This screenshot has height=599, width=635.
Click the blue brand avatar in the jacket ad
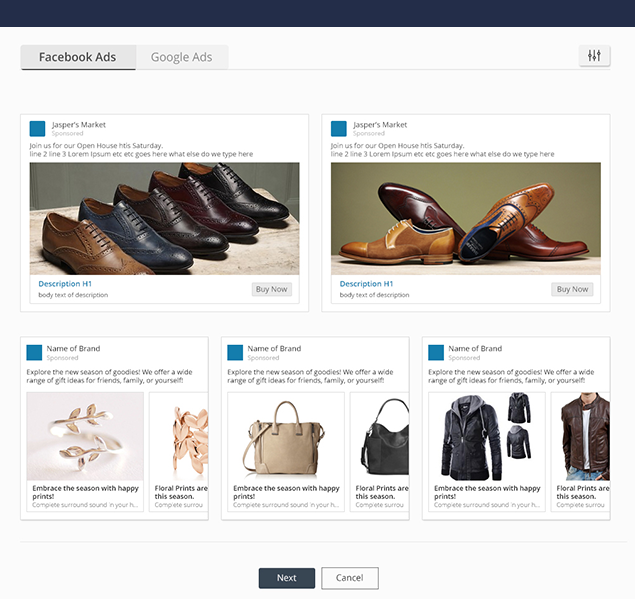tap(436, 353)
